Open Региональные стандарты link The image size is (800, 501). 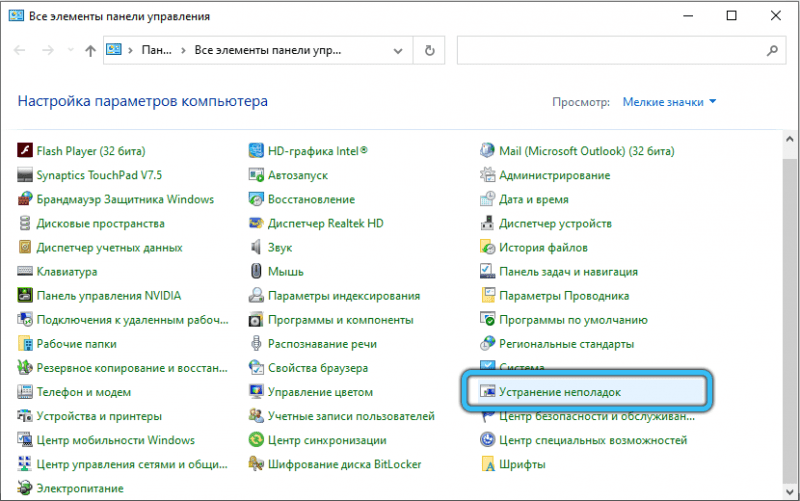tap(566, 344)
